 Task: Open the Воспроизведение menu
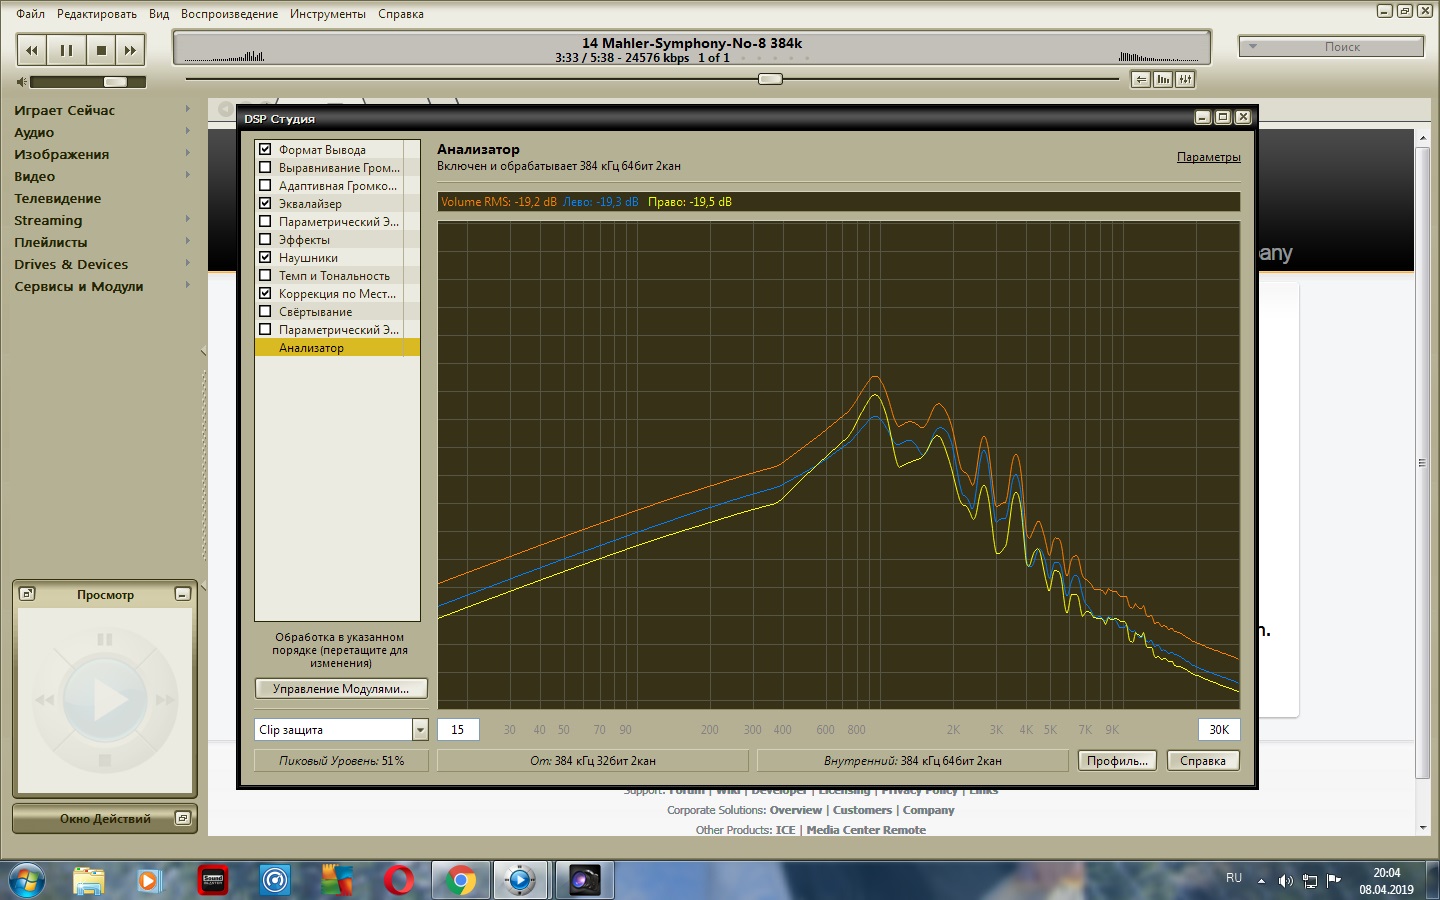pos(229,14)
